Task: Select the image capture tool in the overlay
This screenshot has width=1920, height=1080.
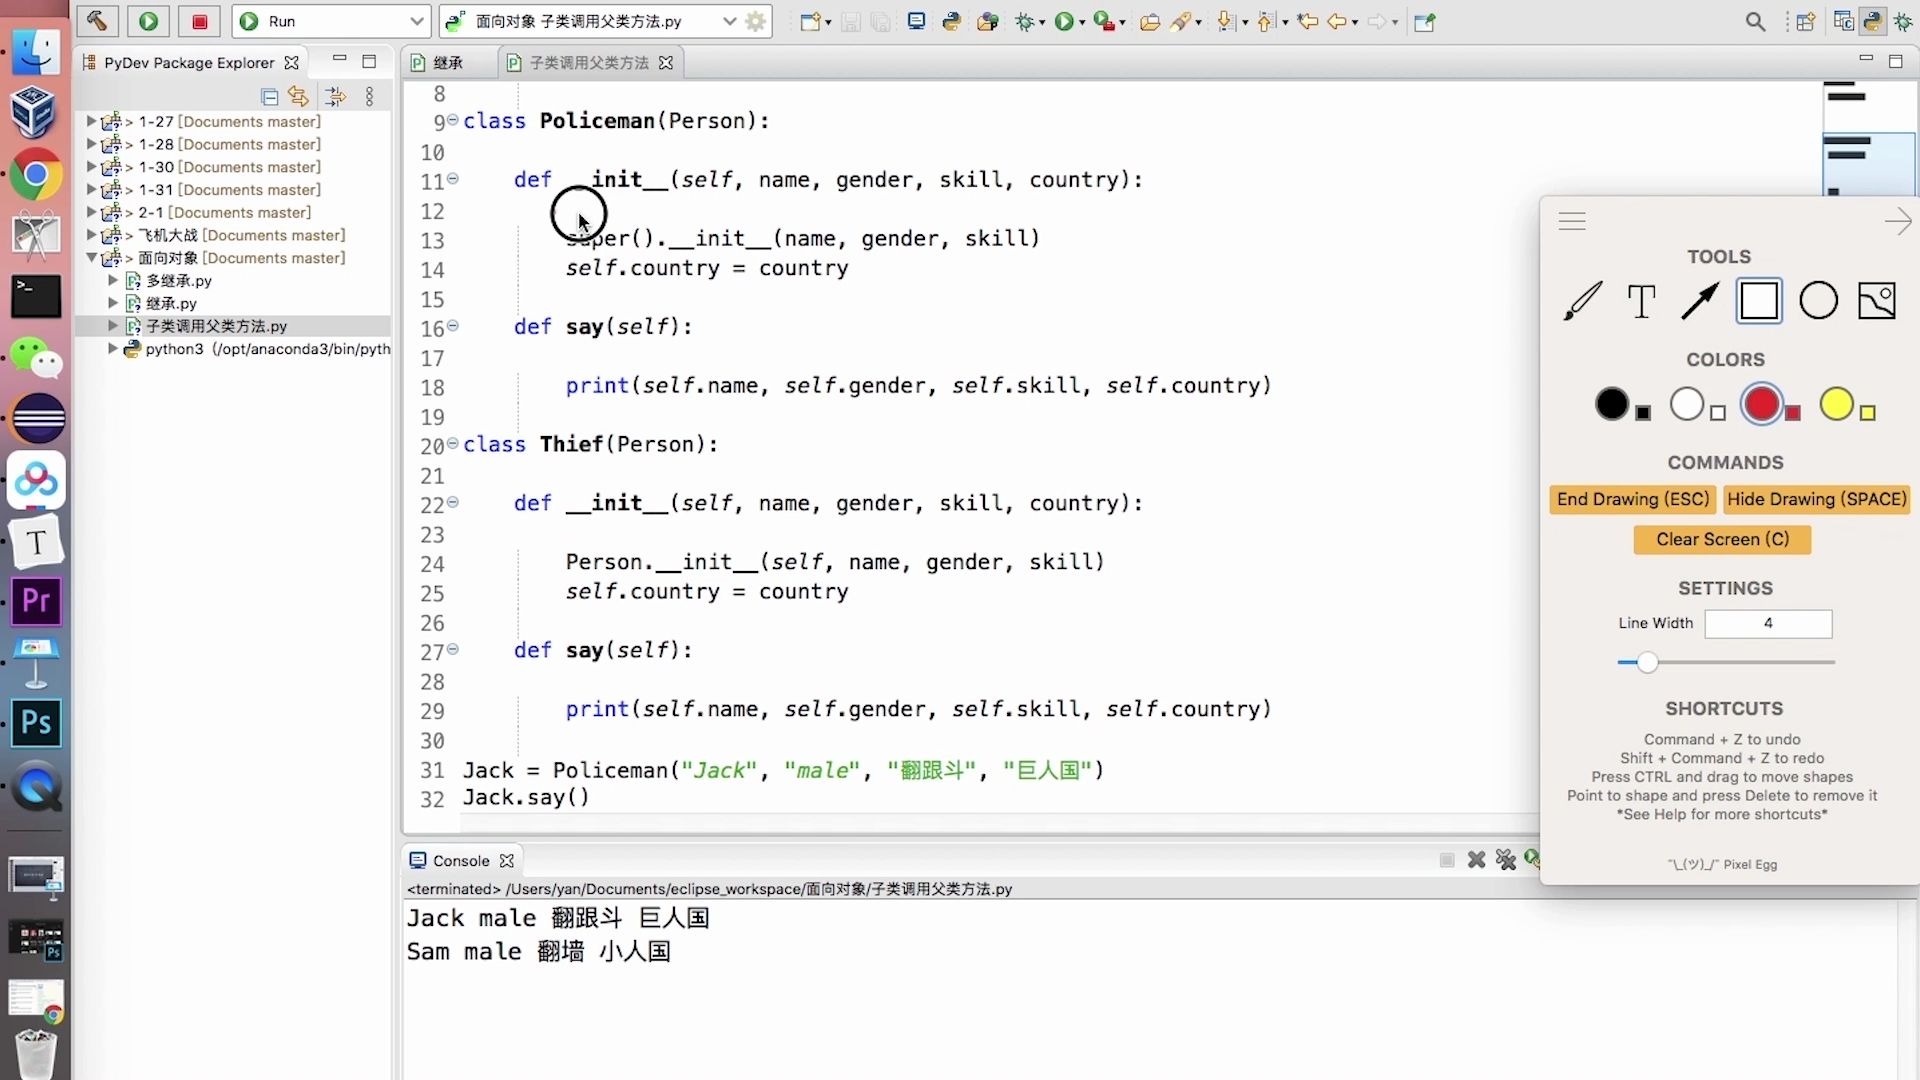Action: point(1876,300)
